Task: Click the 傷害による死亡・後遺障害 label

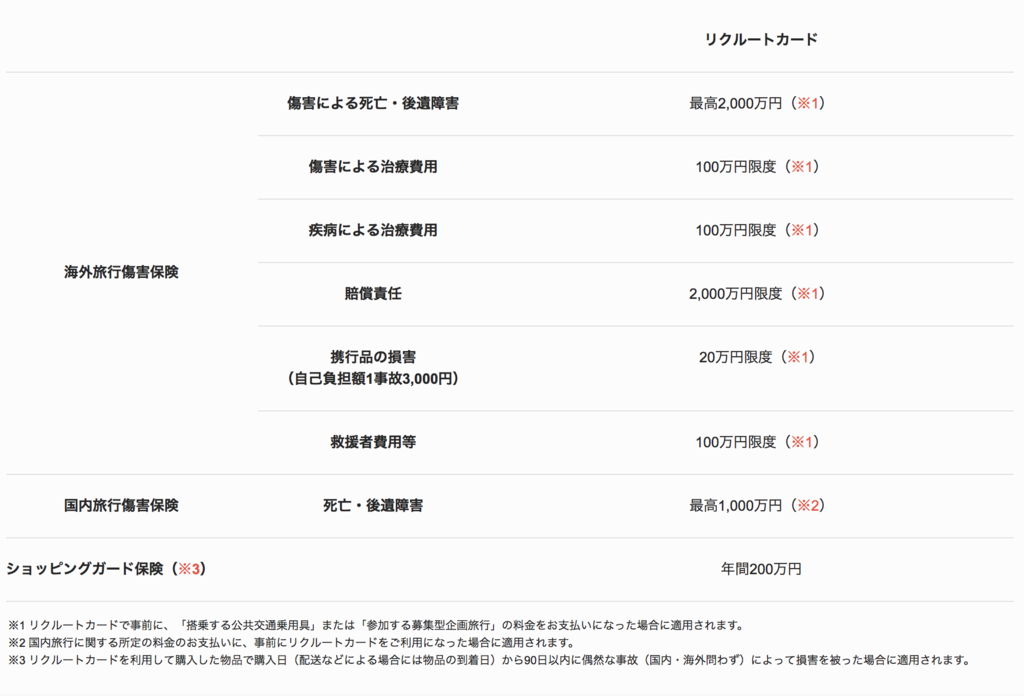Action: click(373, 103)
